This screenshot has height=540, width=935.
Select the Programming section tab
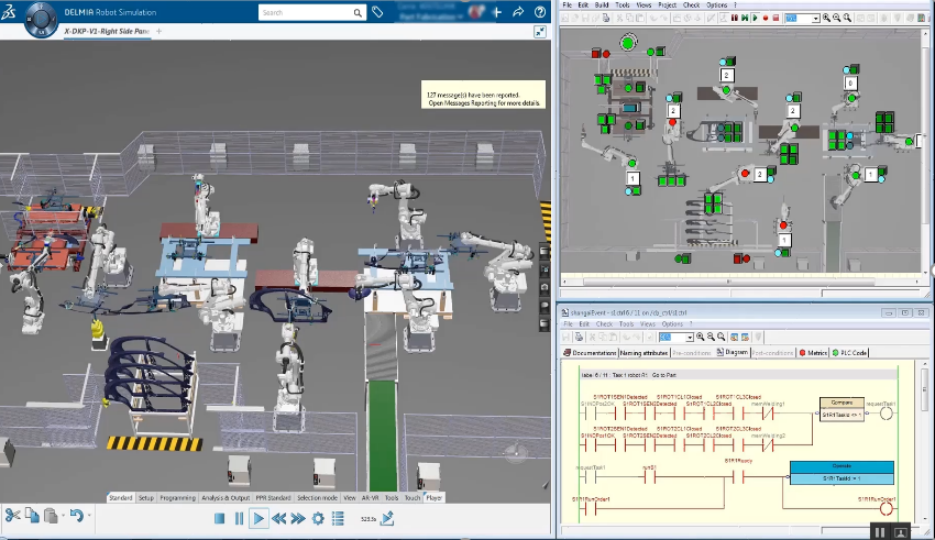point(178,497)
